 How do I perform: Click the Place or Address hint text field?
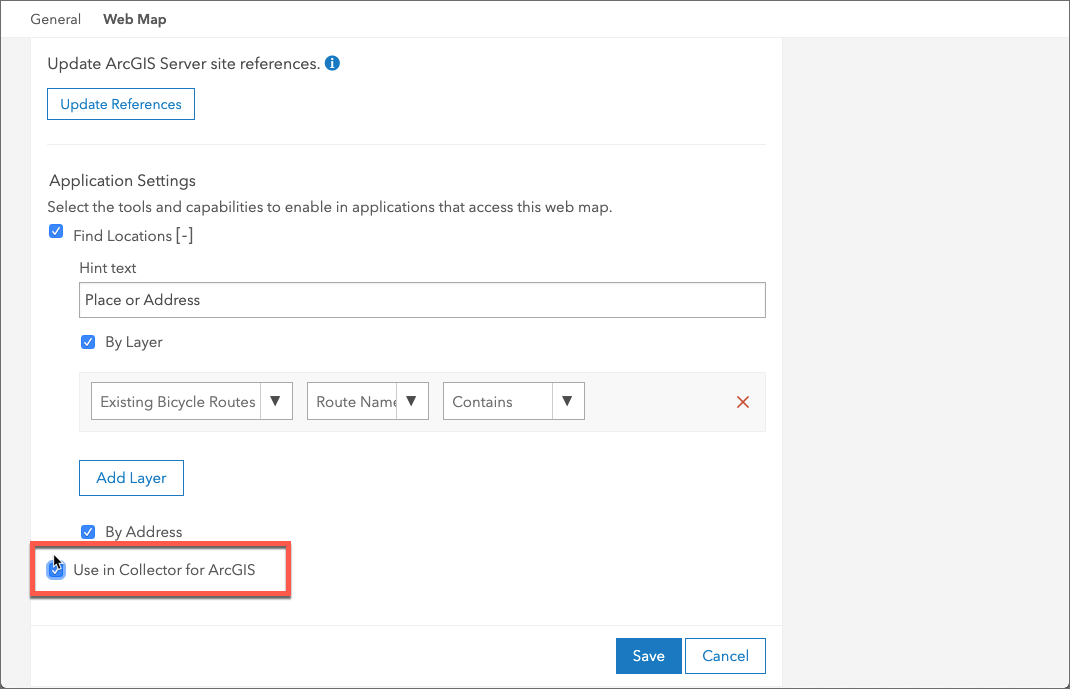pyautogui.click(x=422, y=300)
